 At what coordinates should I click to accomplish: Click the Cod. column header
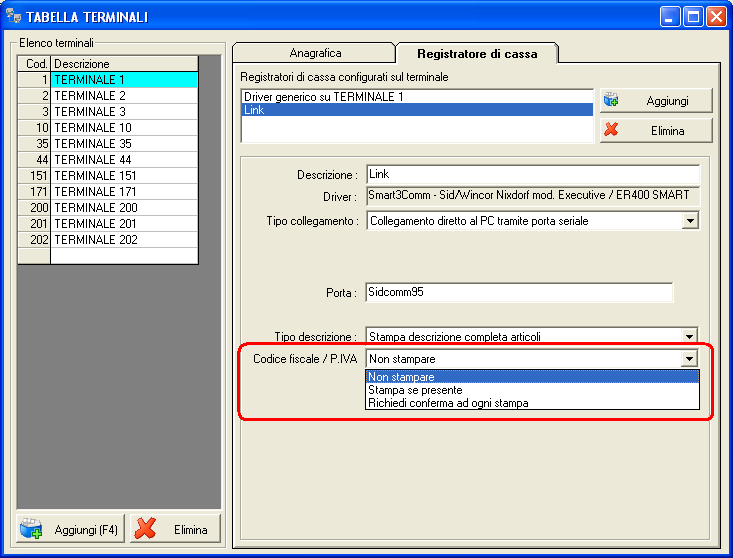point(34,64)
